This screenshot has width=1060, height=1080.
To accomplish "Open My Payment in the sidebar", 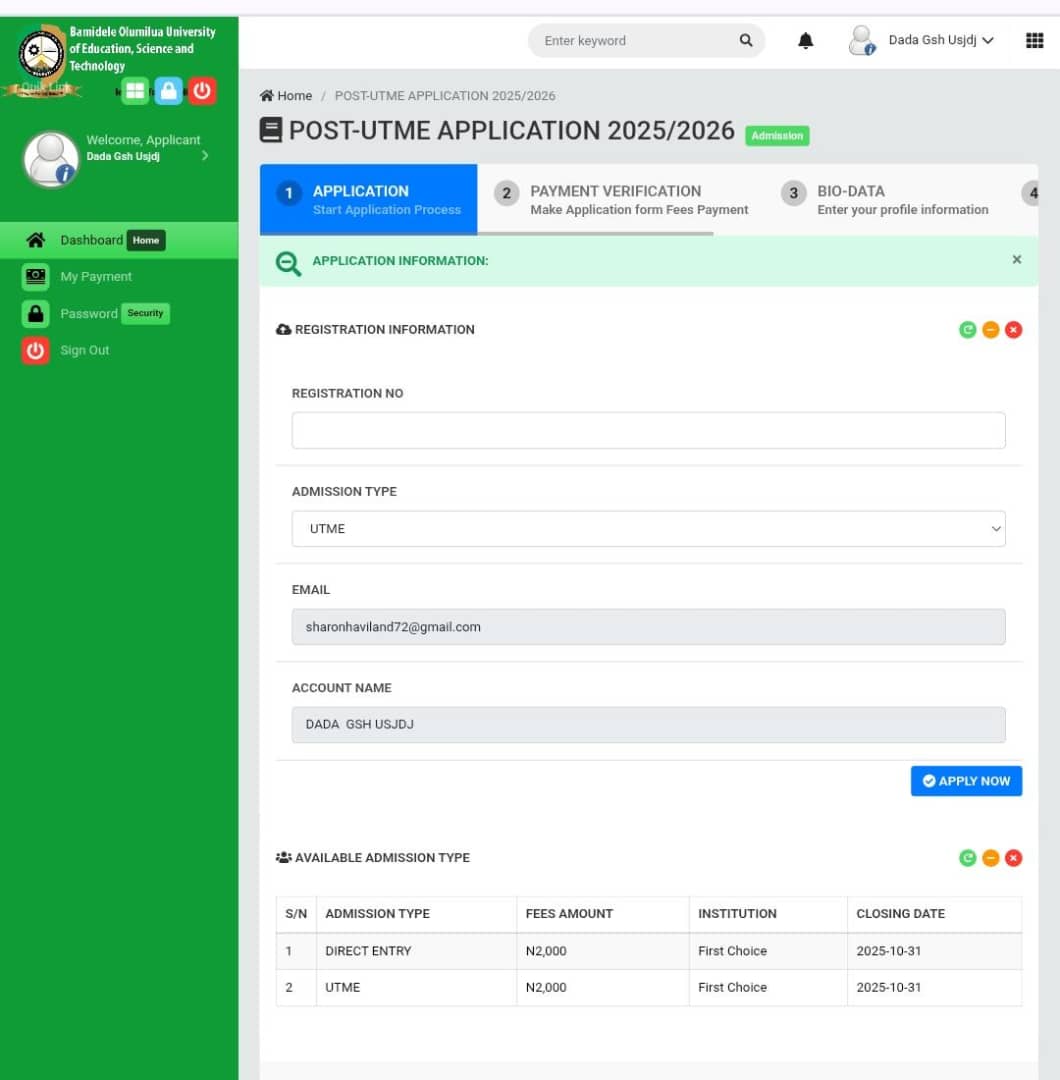I will click(x=119, y=276).
